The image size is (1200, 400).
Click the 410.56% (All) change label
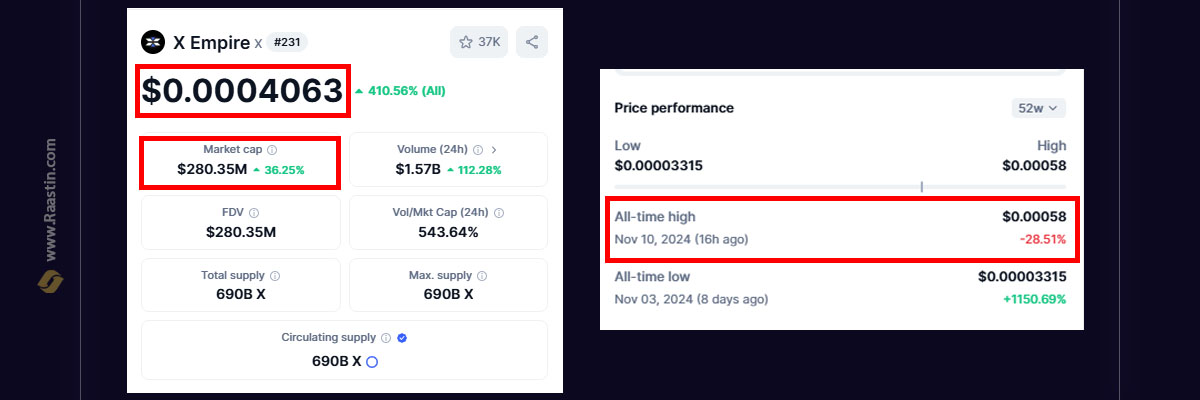click(400, 90)
